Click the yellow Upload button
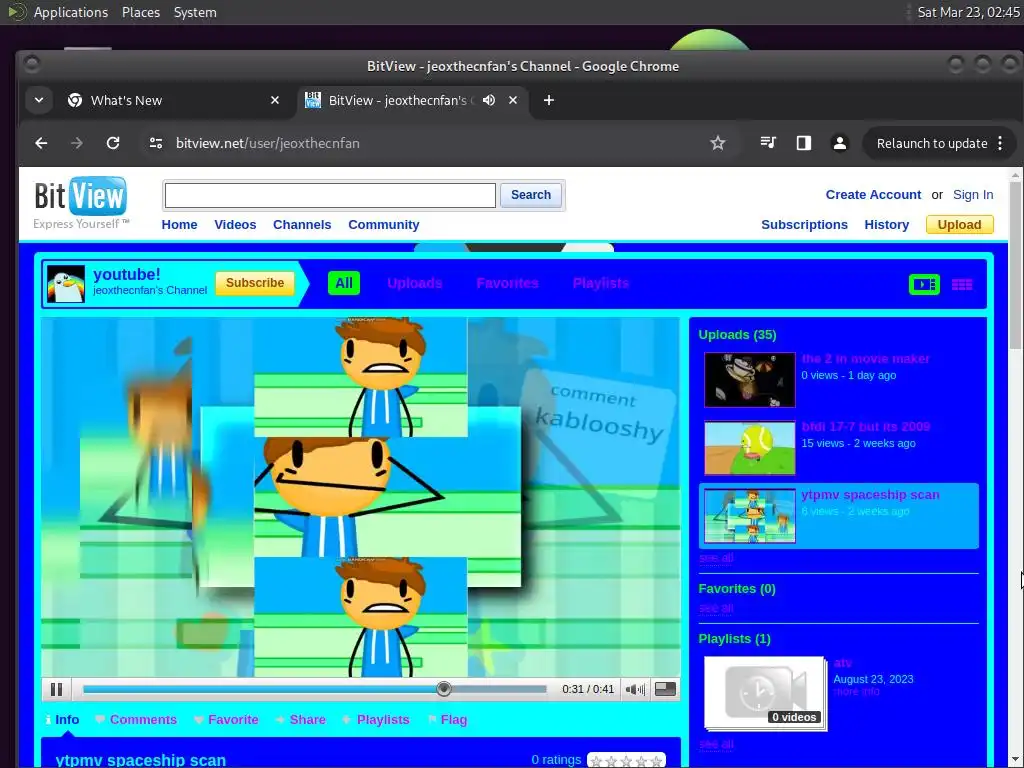Viewport: 1024px width, 768px height. point(959,225)
